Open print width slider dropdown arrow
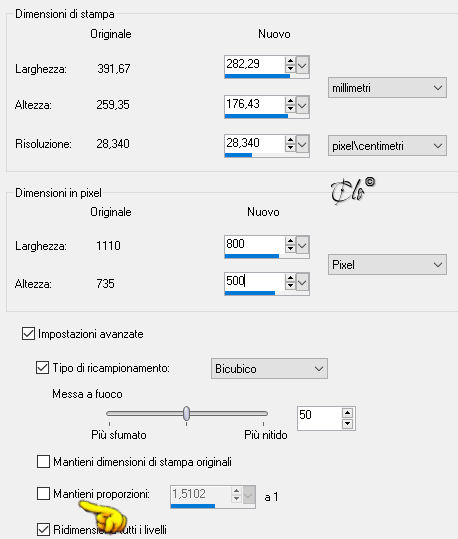 (x=302, y=65)
